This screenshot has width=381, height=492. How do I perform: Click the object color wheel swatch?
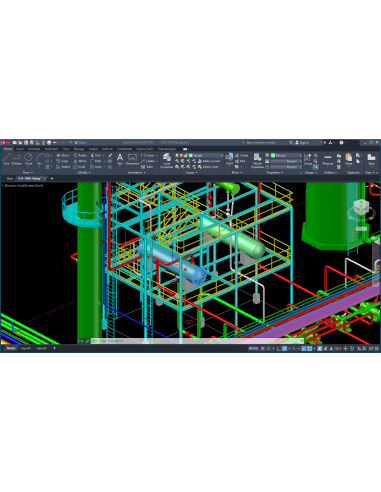click(267, 155)
